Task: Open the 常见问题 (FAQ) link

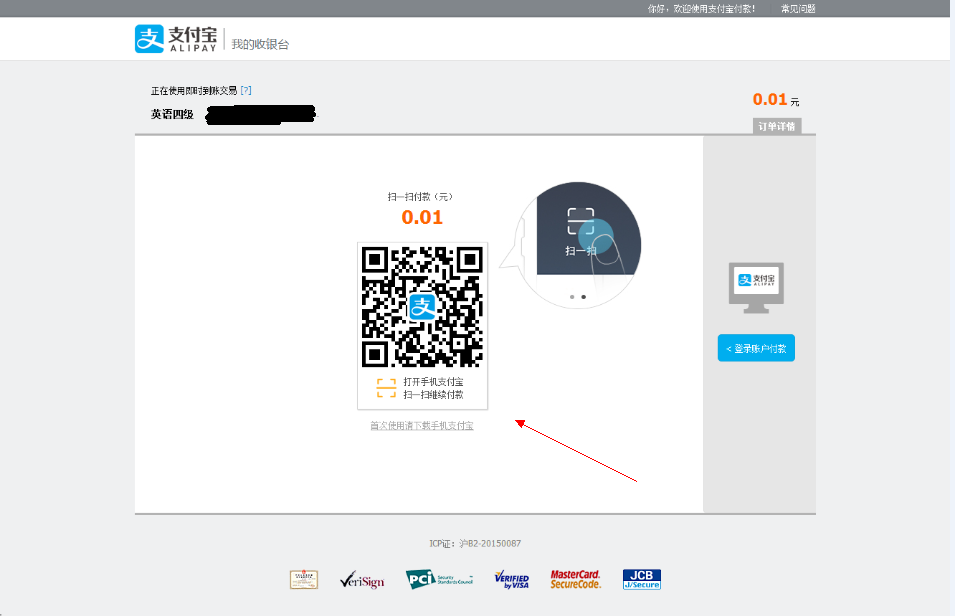Action: [798, 8]
